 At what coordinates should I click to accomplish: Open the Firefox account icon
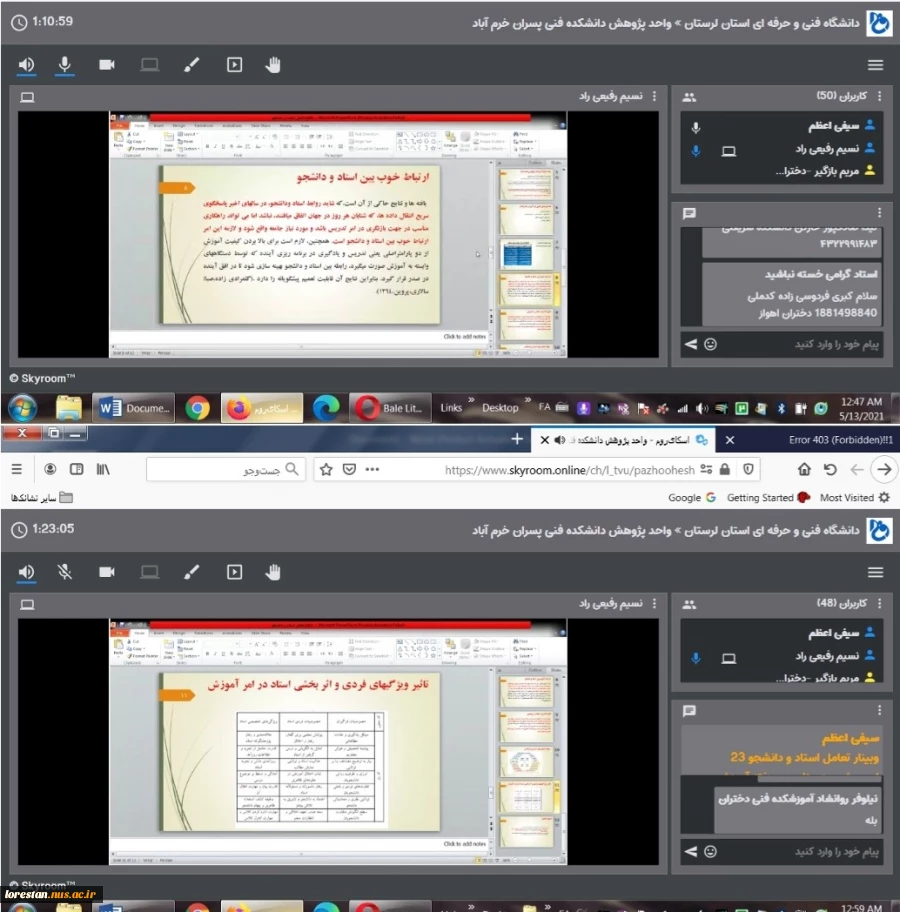point(50,469)
